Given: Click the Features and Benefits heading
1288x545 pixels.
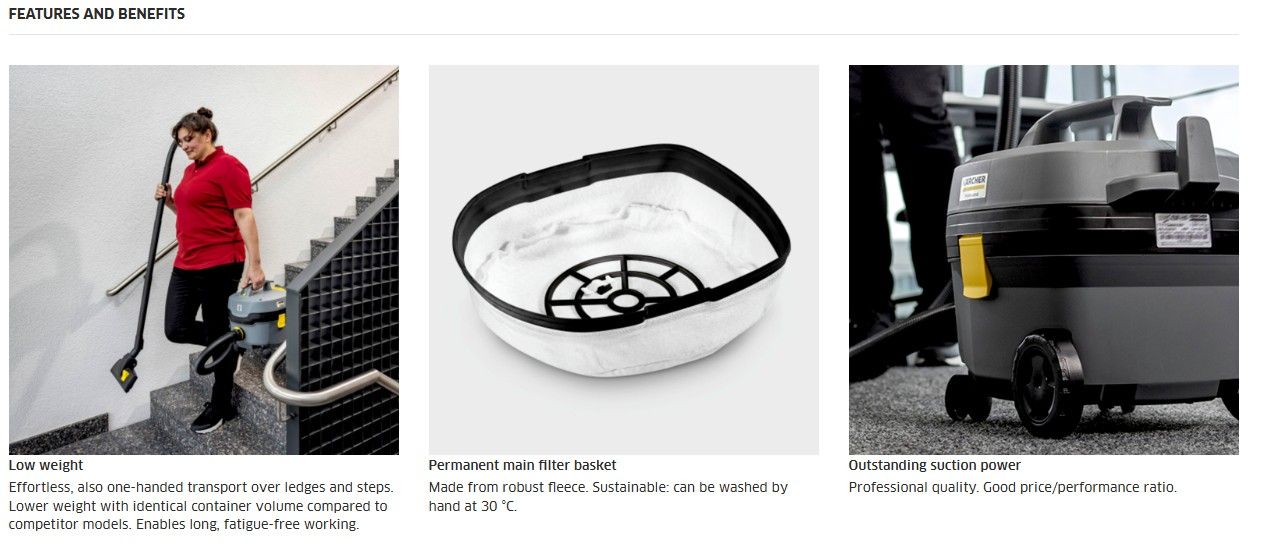Looking at the screenshot, I should pos(96,14).
